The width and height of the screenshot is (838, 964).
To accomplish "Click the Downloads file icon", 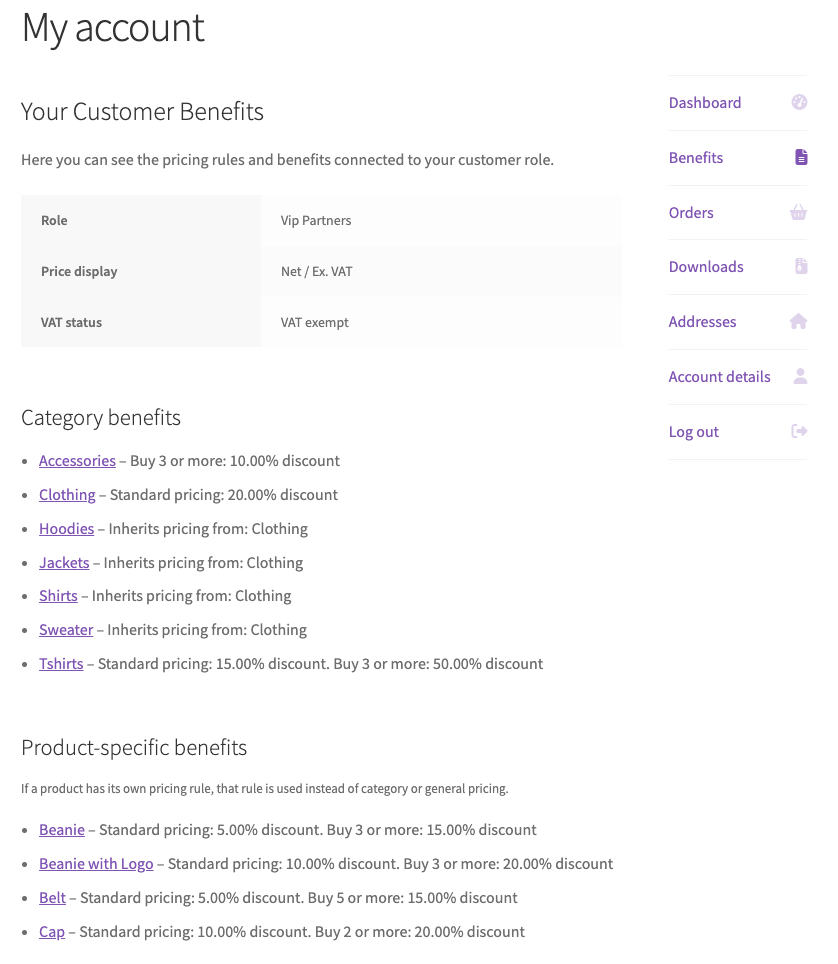I will (x=799, y=266).
